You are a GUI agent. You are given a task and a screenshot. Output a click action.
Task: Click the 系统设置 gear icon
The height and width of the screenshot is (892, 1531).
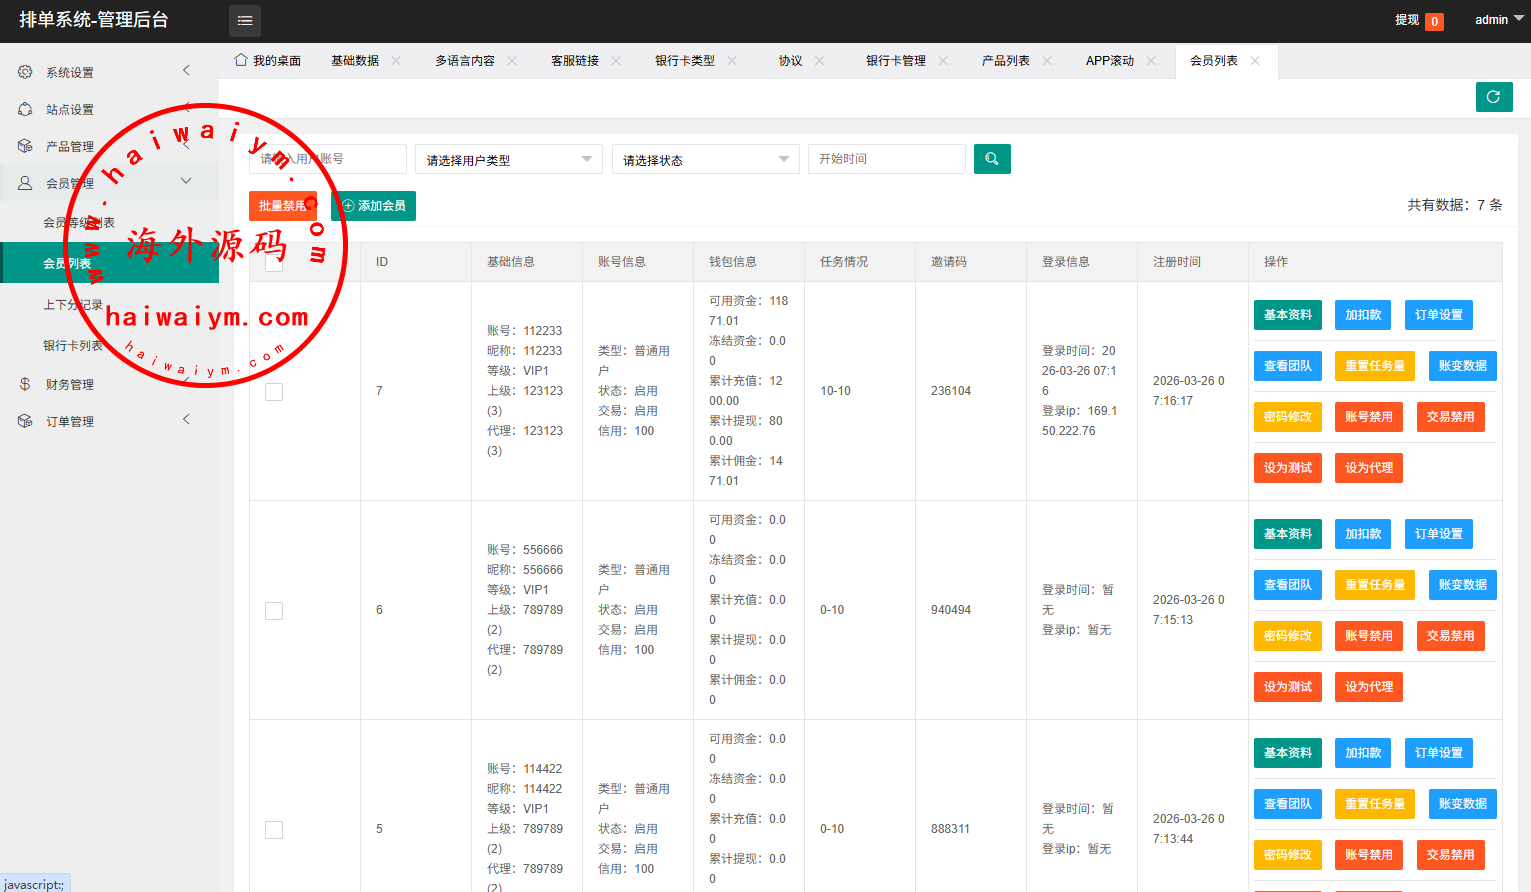tap(25, 72)
